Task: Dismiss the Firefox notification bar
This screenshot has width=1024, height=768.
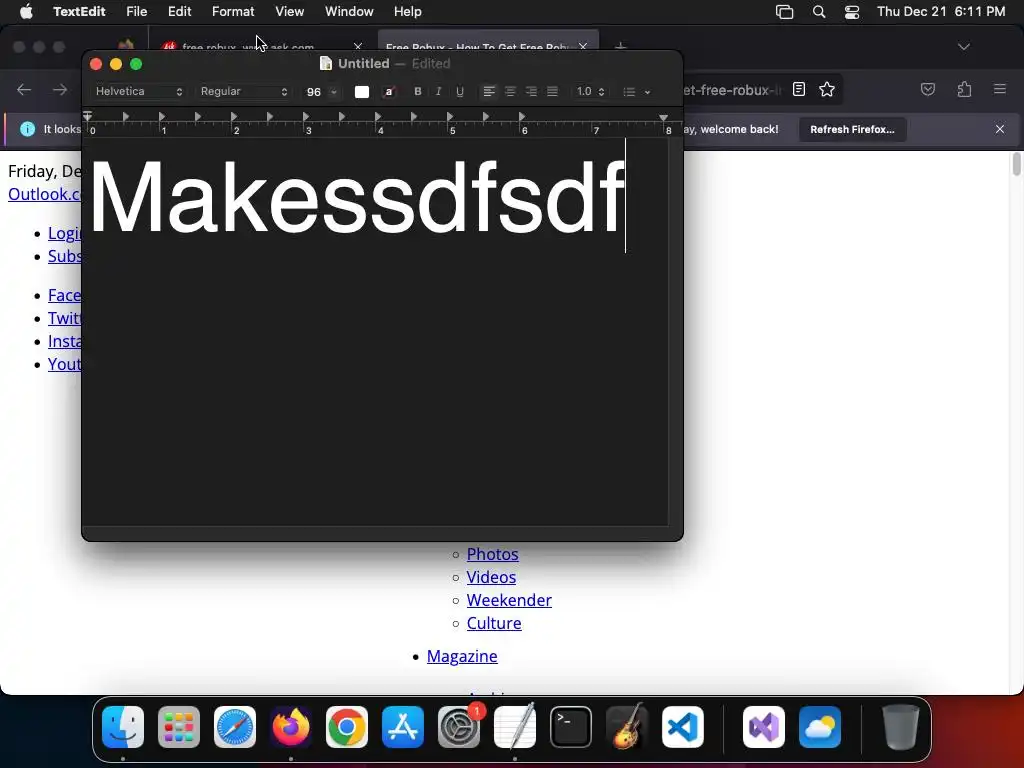Action: (1000, 129)
